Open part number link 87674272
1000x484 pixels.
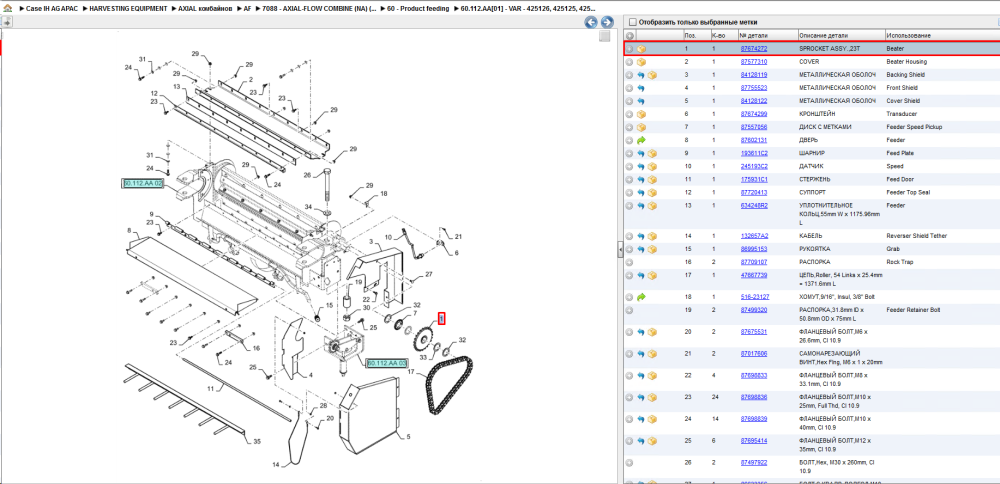[x=754, y=48]
